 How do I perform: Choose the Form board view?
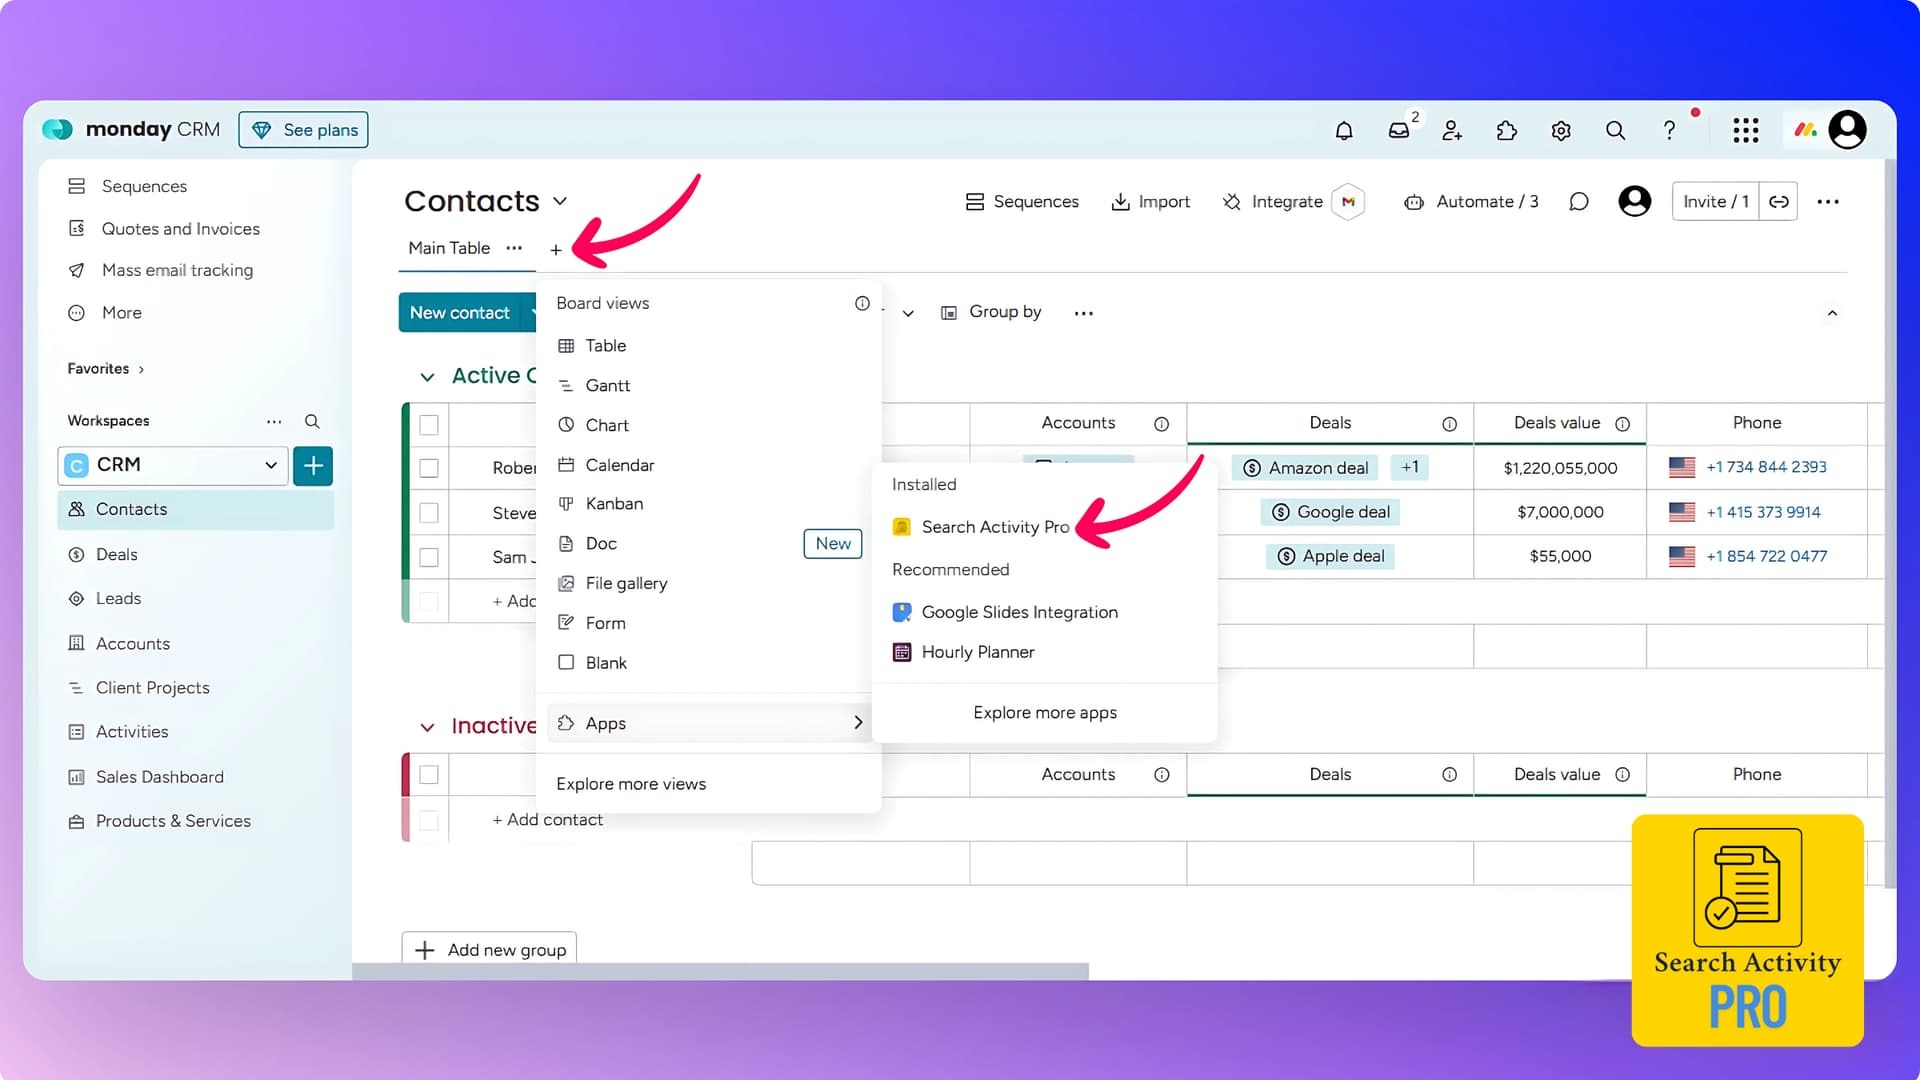click(605, 623)
